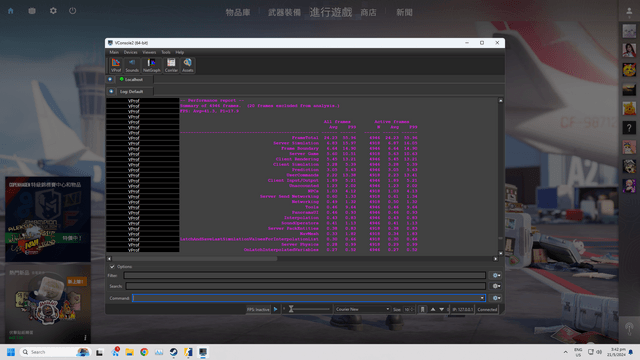Image resolution: width=640 pixels, height=360 pixels.
Task: Open the Viewers menu
Action: pos(149,52)
